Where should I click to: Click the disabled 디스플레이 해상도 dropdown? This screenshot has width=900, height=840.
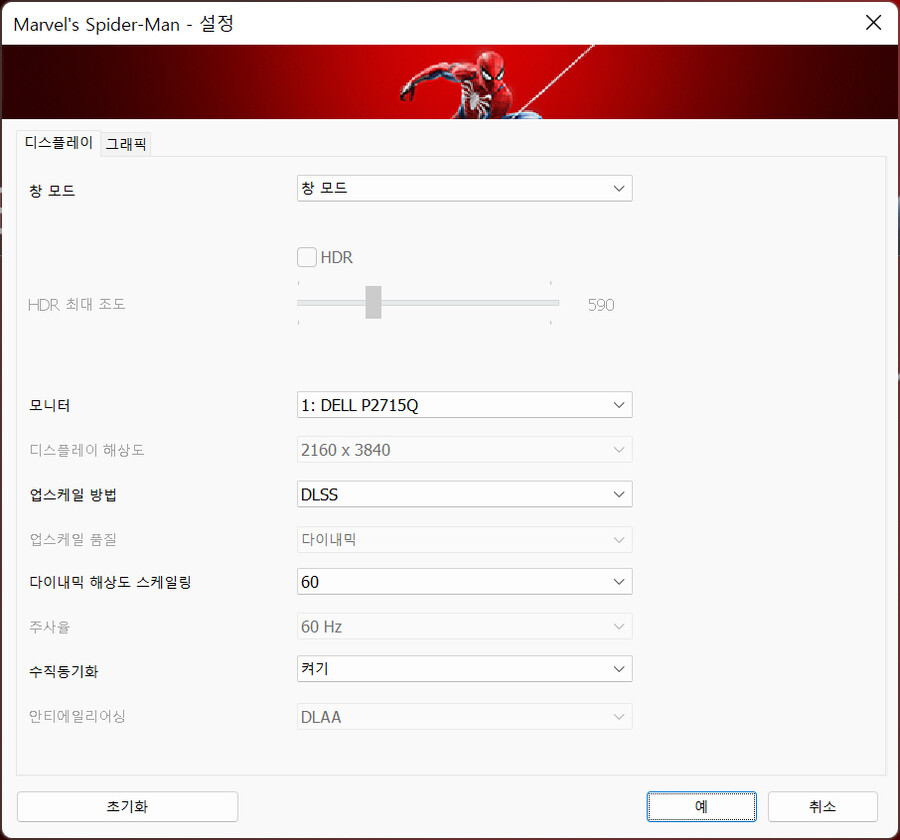pos(464,450)
